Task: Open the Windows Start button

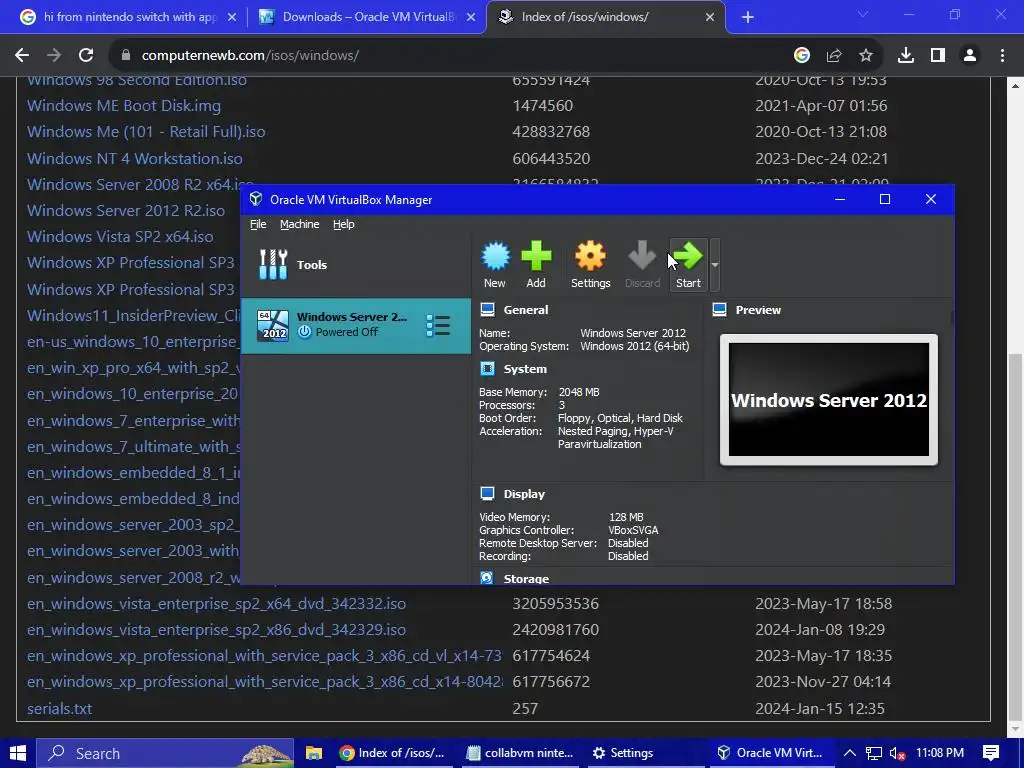Action: click(18, 753)
